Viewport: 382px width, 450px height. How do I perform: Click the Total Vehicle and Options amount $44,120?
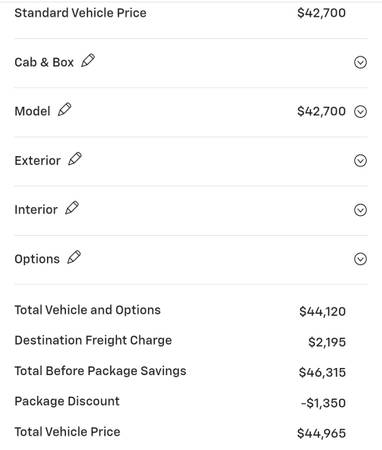pyautogui.click(x=322, y=312)
